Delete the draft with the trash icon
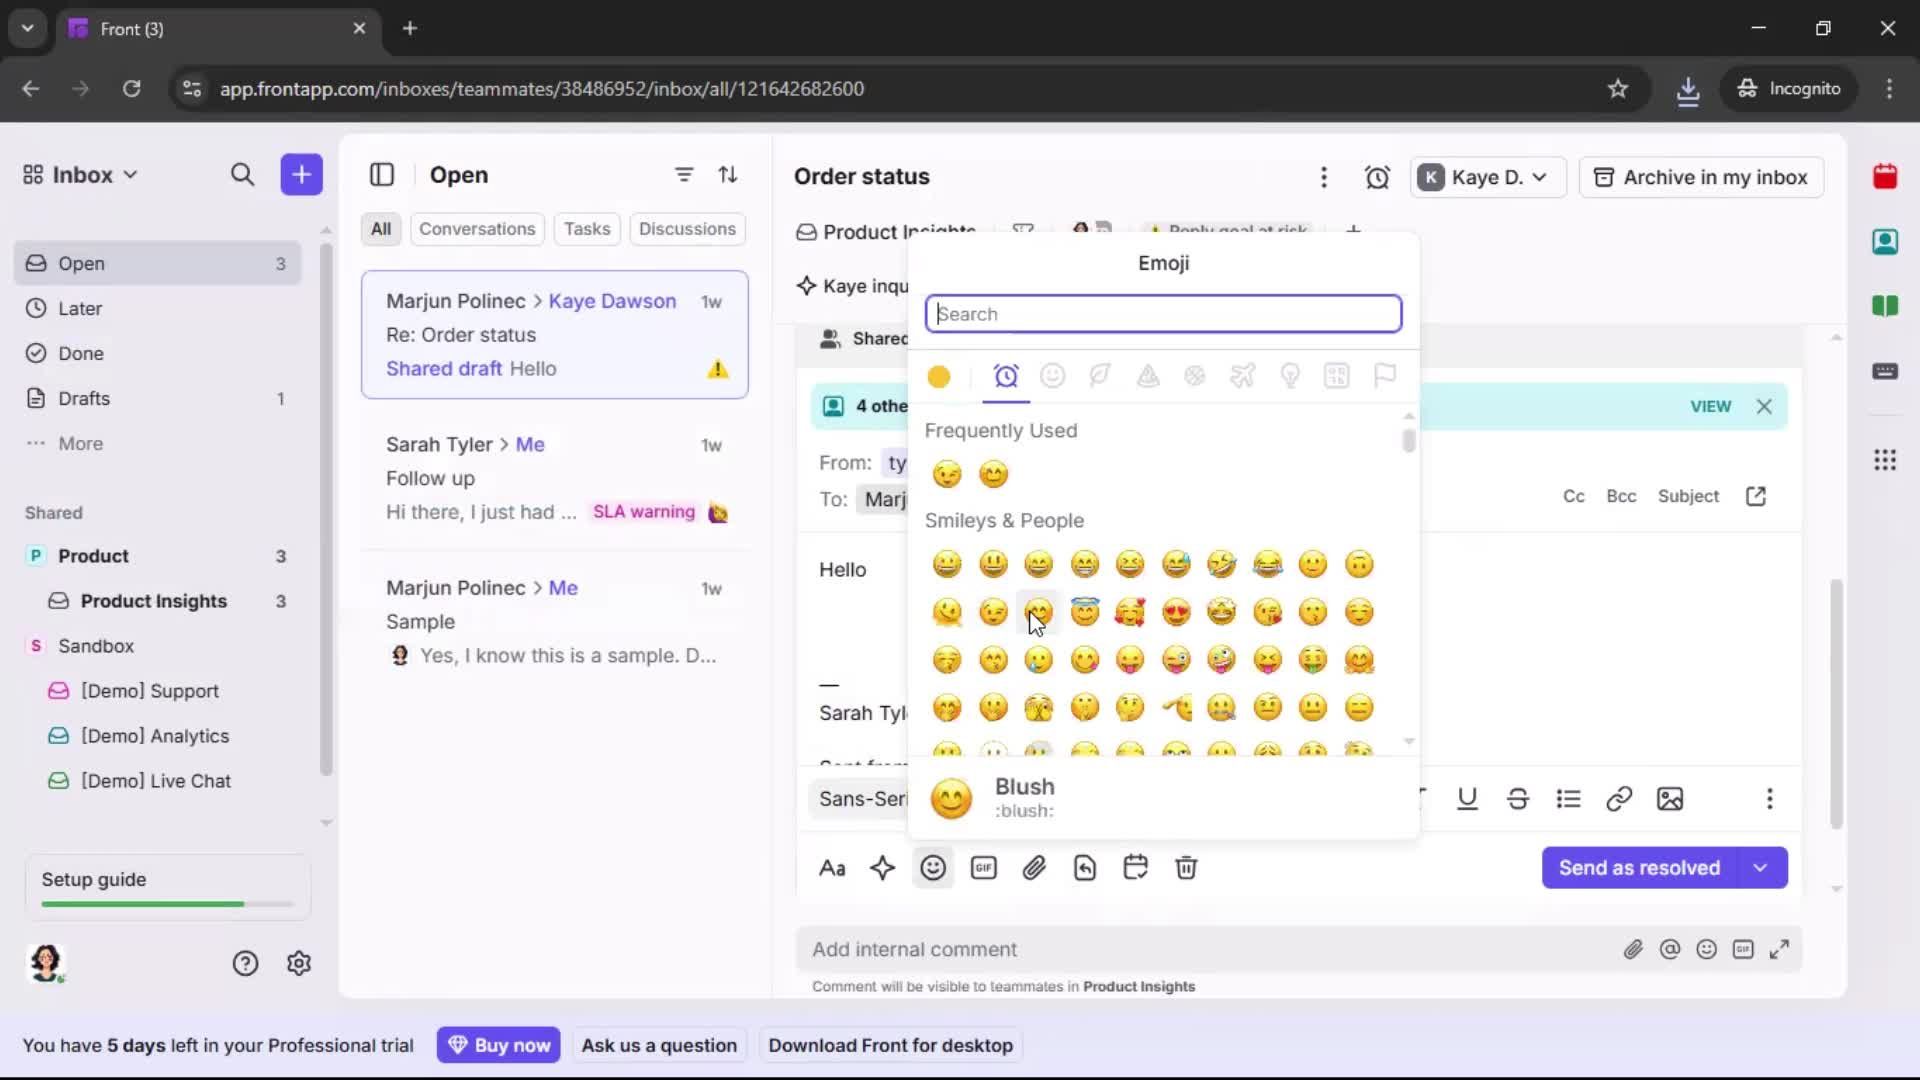1920x1080 pixels. tap(1186, 867)
